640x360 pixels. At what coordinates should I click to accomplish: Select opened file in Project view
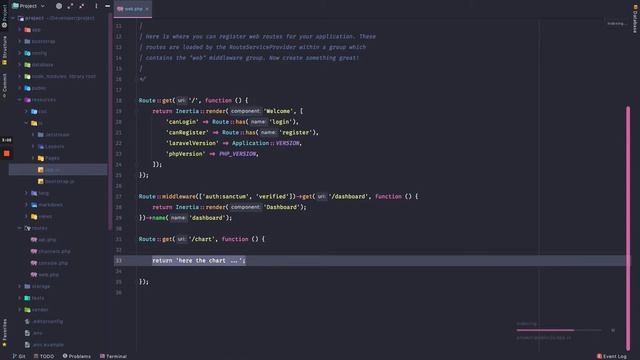coord(59,6)
